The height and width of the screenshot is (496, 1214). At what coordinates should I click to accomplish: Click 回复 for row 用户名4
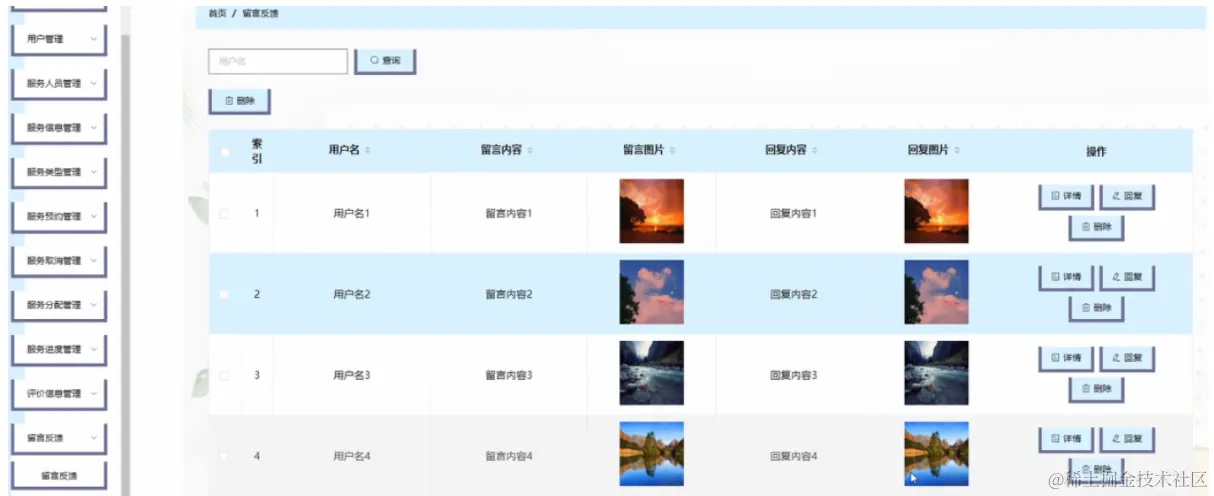pyautogui.click(x=1127, y=439)
